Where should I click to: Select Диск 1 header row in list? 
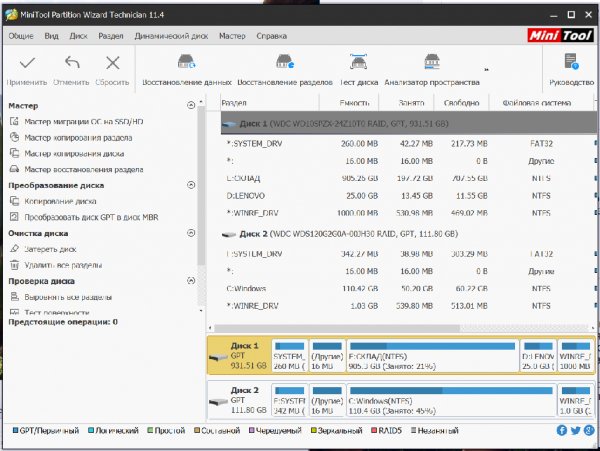click(409, 124)
